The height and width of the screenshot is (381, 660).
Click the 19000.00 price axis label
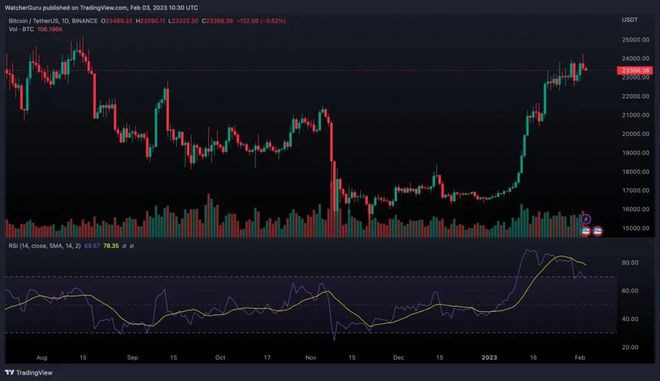(636, 153)
